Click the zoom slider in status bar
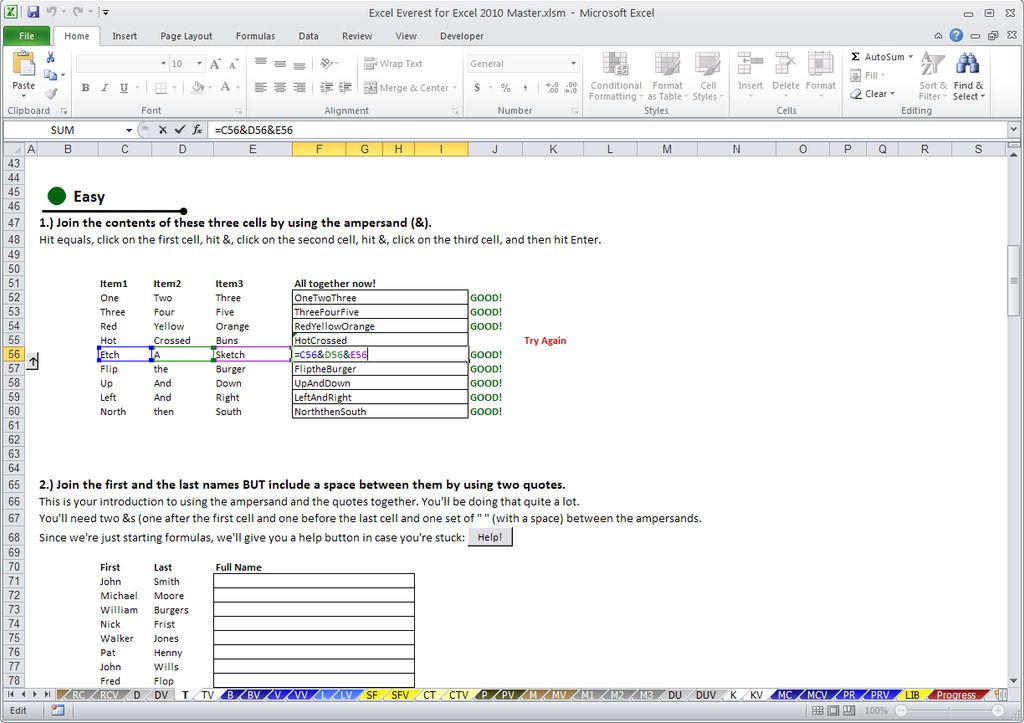The image size is (1024, 723). point(950,711)
